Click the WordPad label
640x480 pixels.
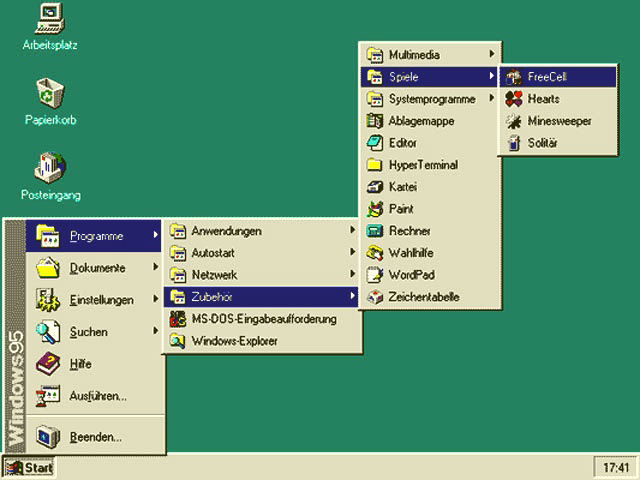coord(411,275)
